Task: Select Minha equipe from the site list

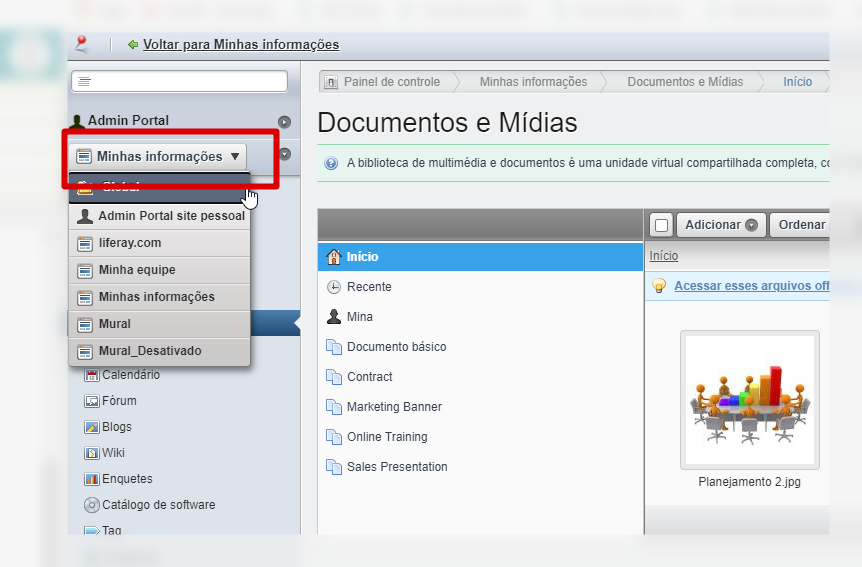Action: tap(137, 270)
